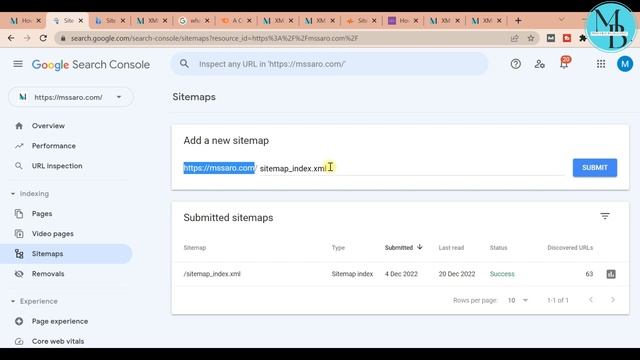Select Sitemaps in sidebar
This screenshot has height=360, width=640.
pos(66,253)
